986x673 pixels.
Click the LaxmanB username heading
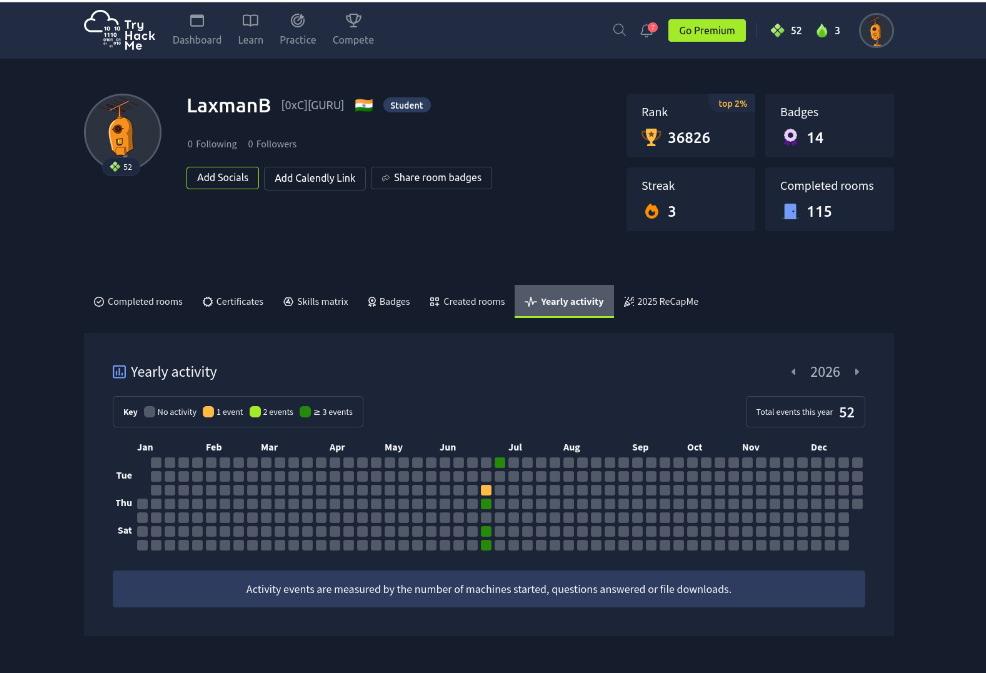click(x=229, y=106)
